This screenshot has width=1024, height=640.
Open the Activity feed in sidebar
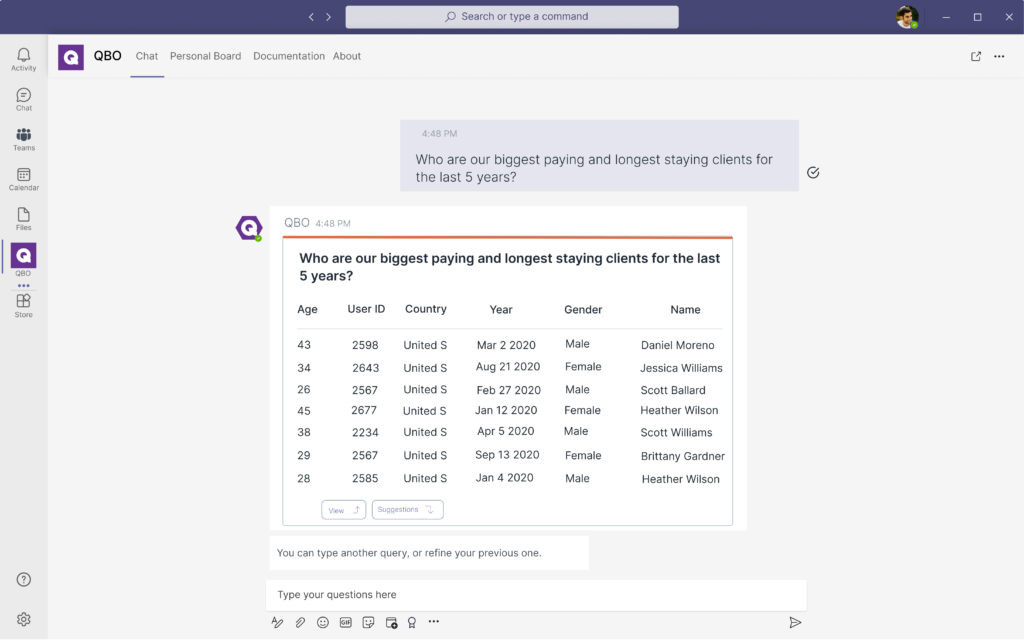pyautogui.click(x=24, y=59)
